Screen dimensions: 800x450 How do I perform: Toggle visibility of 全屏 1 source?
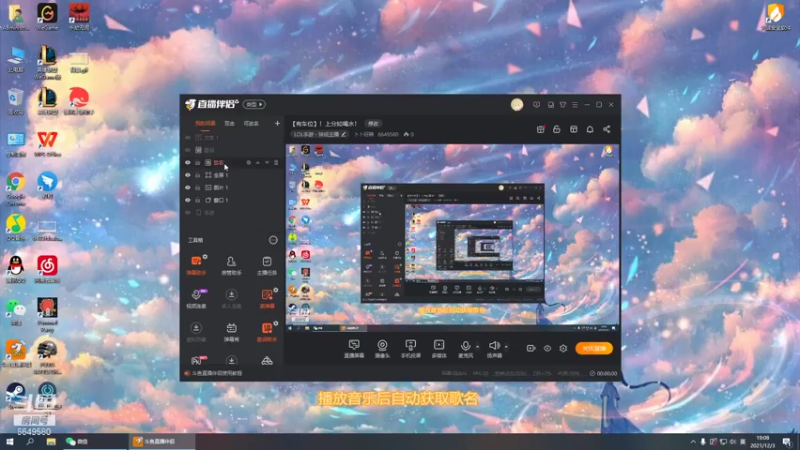(188, 175)
